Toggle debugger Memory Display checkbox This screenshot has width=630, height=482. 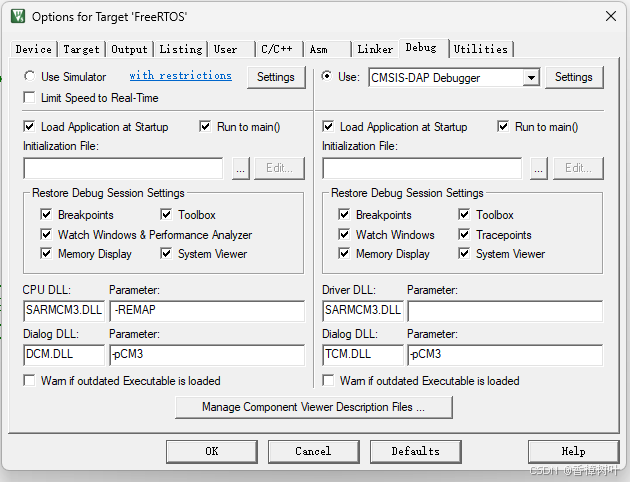(344, 253)
